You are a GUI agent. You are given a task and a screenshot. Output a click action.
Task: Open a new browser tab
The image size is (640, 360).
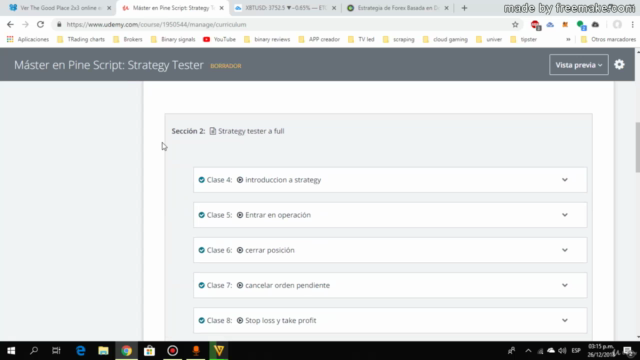464,8
